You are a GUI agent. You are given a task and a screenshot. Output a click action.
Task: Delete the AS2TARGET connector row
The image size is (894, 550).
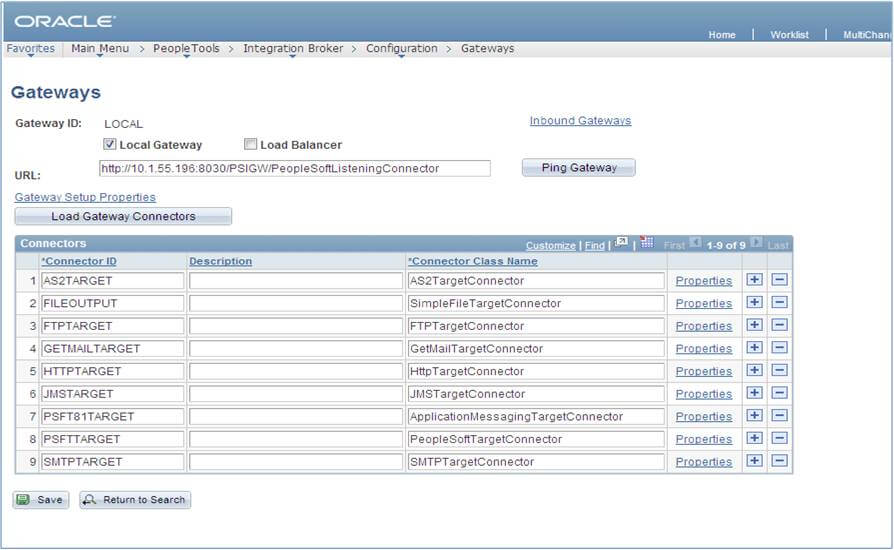[779, 280]
